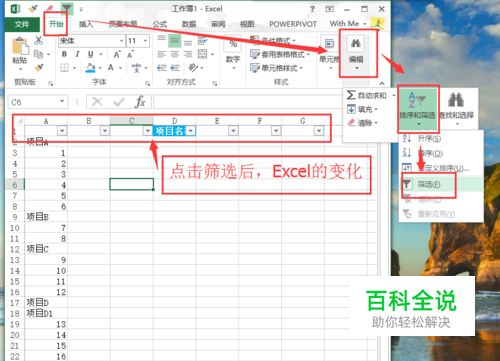Click the formula bar input field

pyautogui.click(x=248, y=102)
